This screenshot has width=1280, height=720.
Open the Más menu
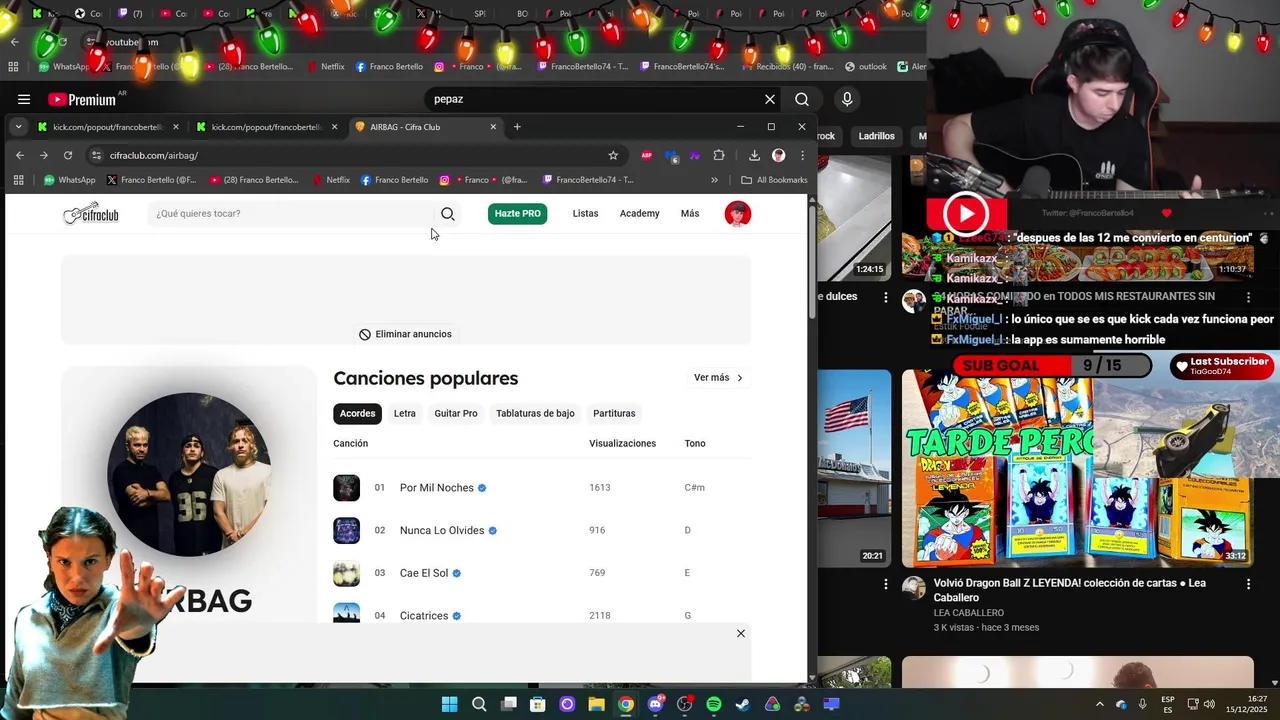pyautogui.click(x=690, y=213)
